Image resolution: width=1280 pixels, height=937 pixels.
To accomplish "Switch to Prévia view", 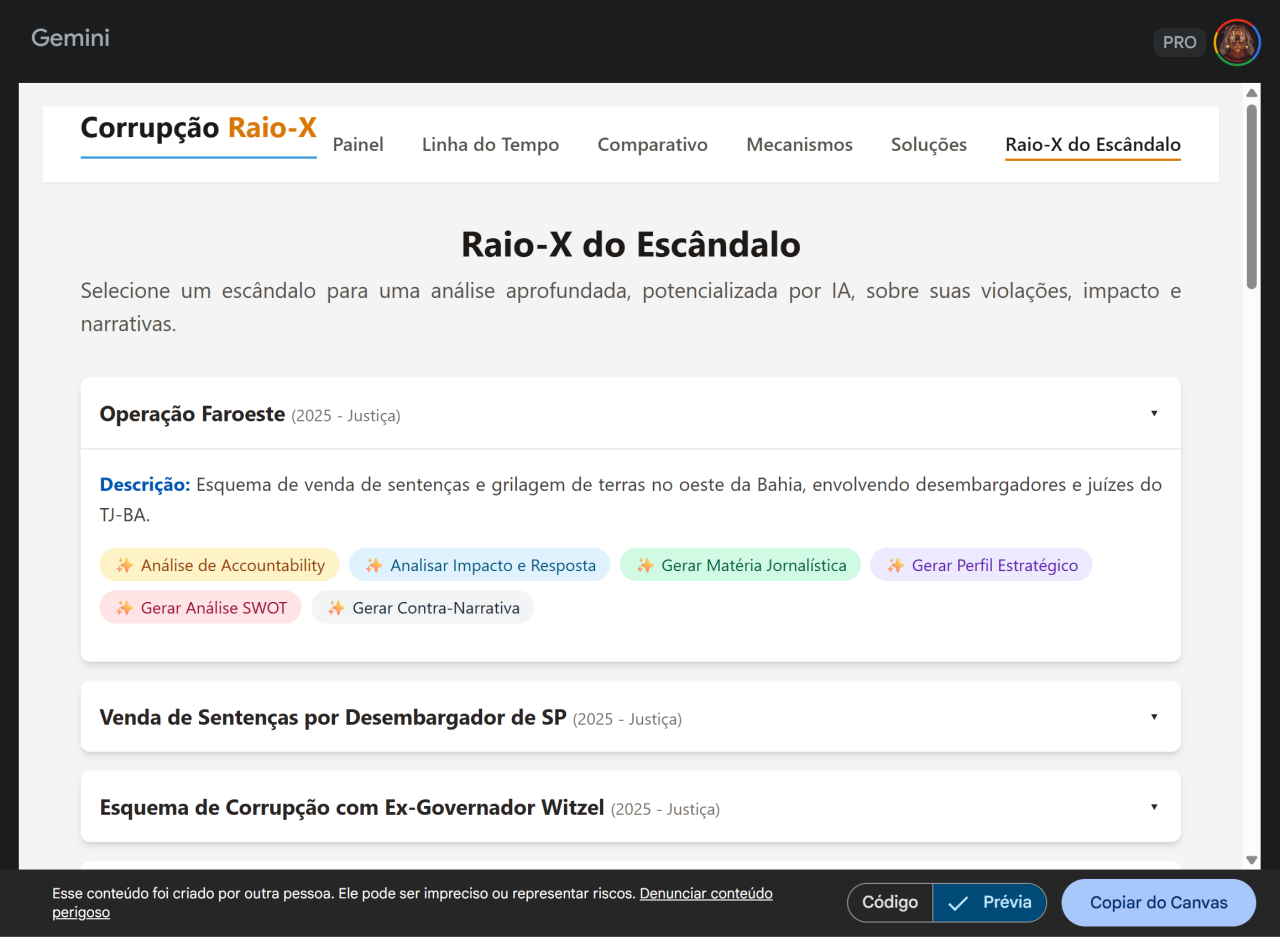I will tap(990, 903).
